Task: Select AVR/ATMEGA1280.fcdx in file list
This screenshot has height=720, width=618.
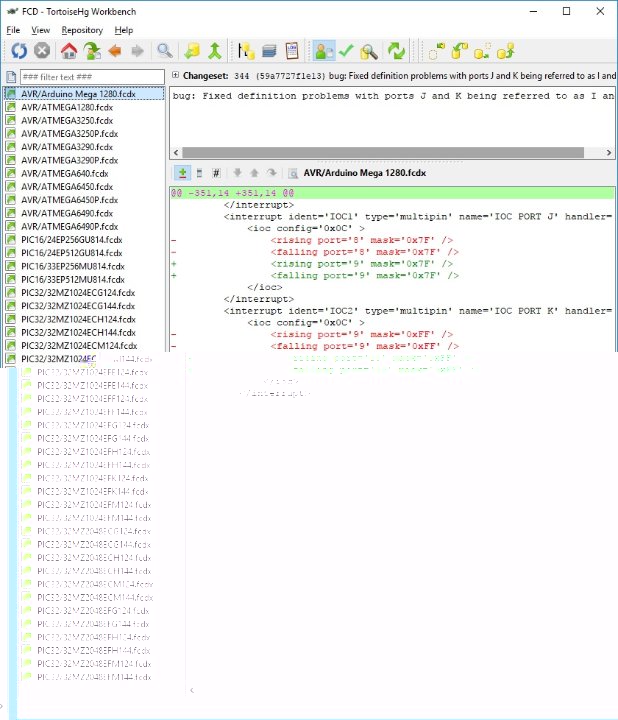Action: pos(84,107)
